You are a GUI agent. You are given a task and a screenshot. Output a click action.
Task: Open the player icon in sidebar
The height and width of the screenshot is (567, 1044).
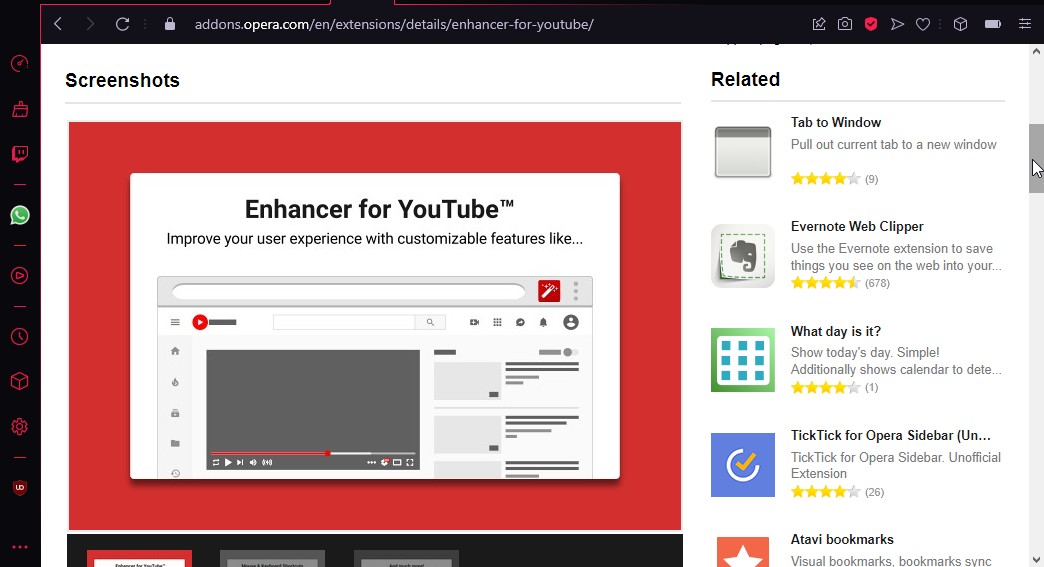pos(20,276)
